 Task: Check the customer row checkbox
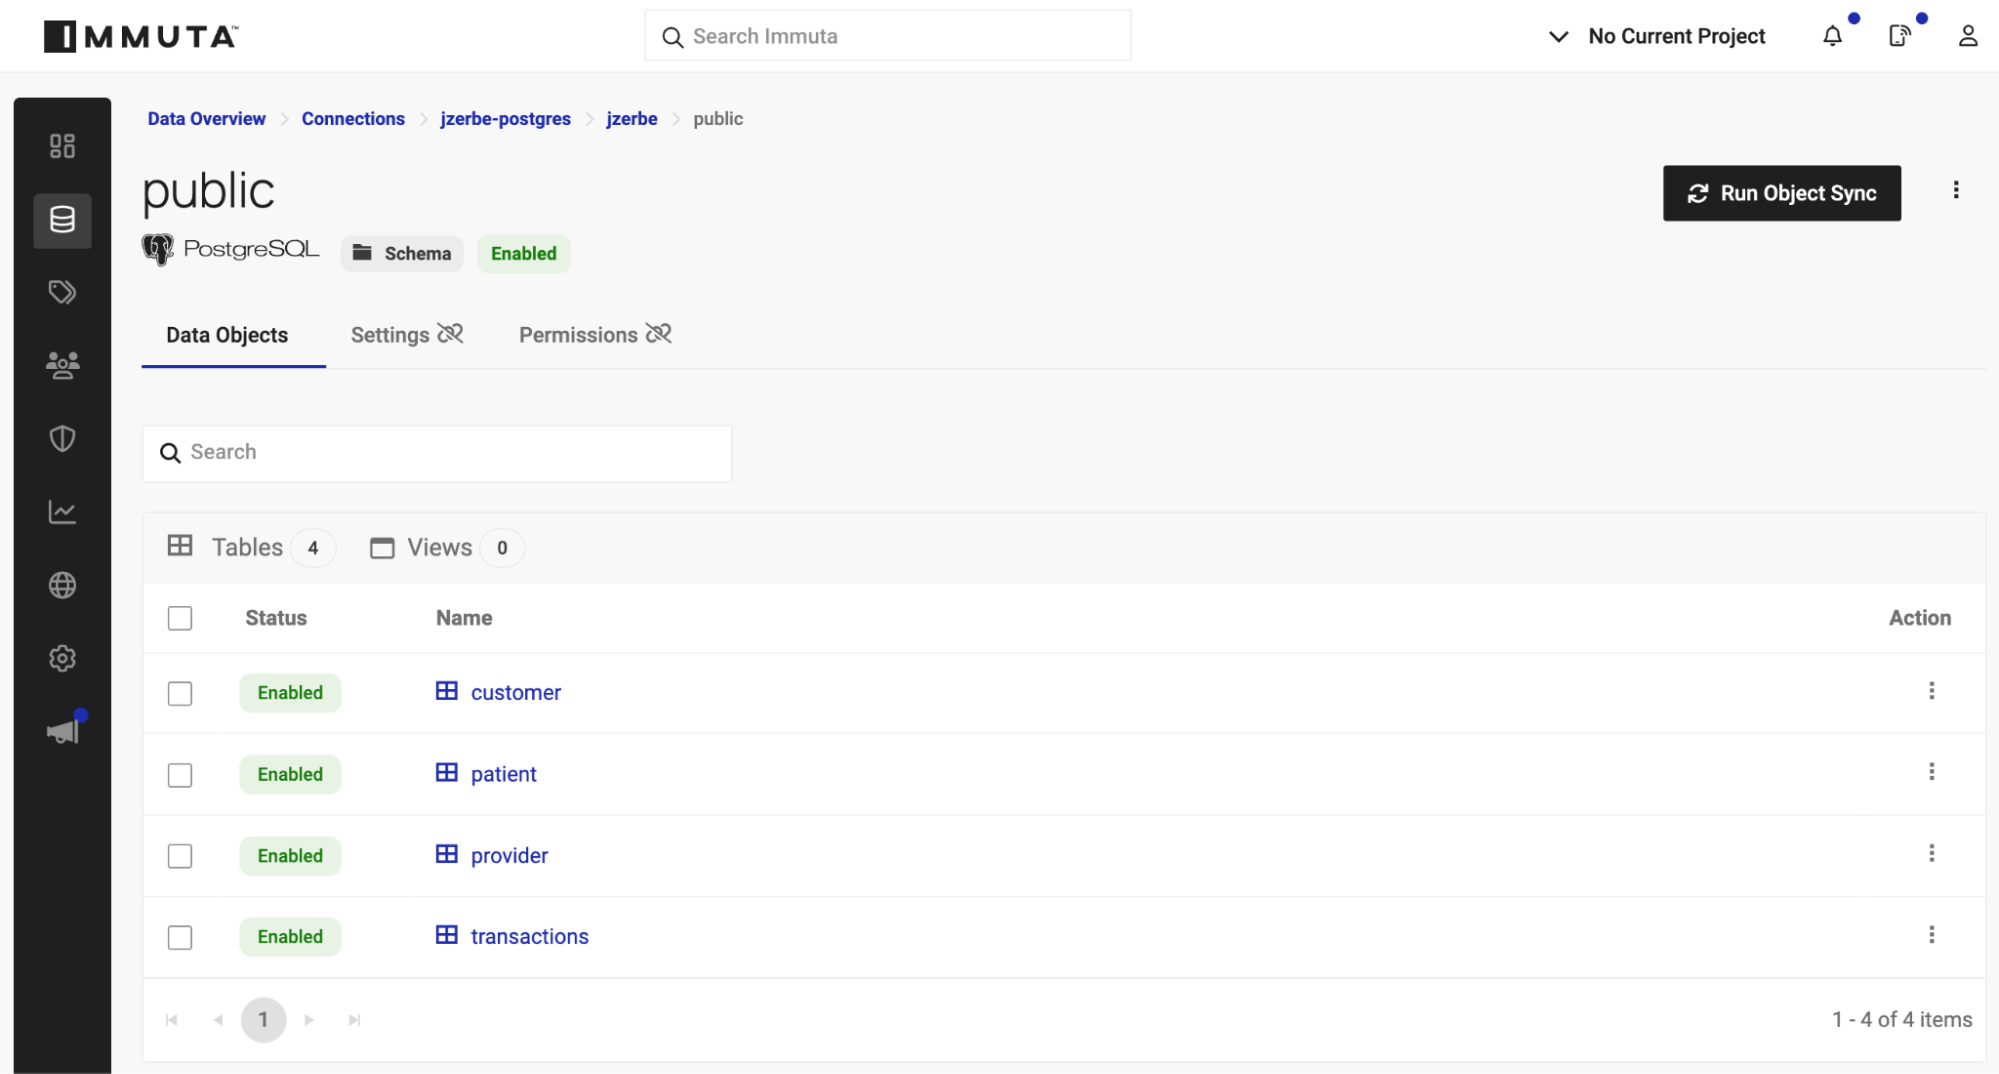click(180, 693)
